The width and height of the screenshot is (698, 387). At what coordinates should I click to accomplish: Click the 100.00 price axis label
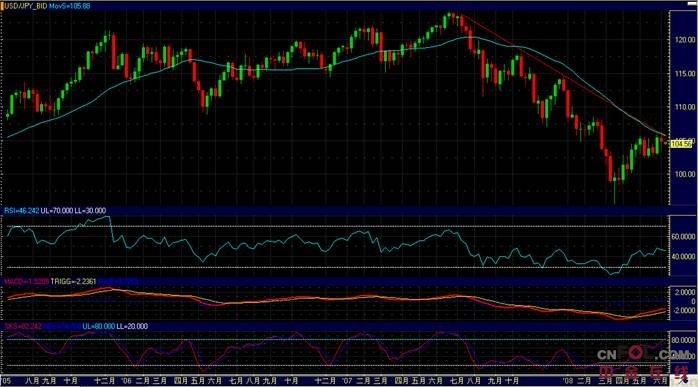click(x=684, y=174)
